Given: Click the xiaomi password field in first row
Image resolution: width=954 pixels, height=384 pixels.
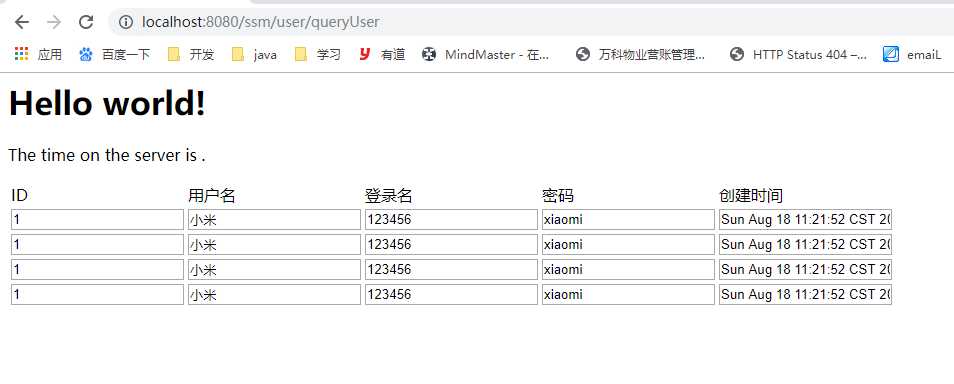Looking at the screenshot, I should click(628, 220).
